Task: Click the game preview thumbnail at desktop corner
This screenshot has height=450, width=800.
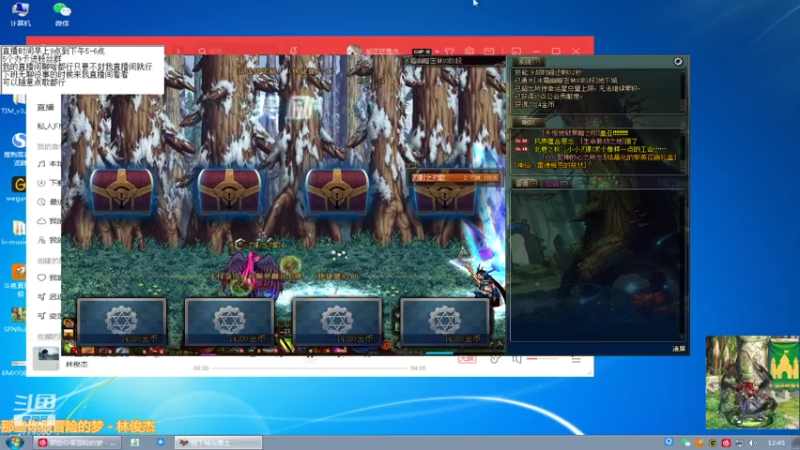Action: (x=753, y=382)
